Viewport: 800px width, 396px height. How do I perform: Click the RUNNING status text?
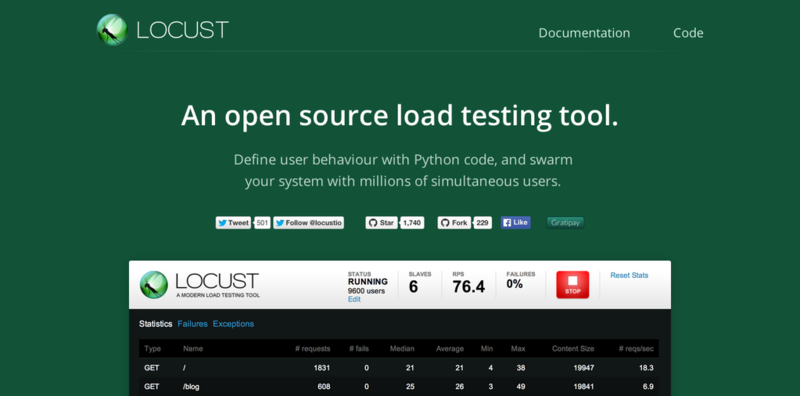(368, 282)
